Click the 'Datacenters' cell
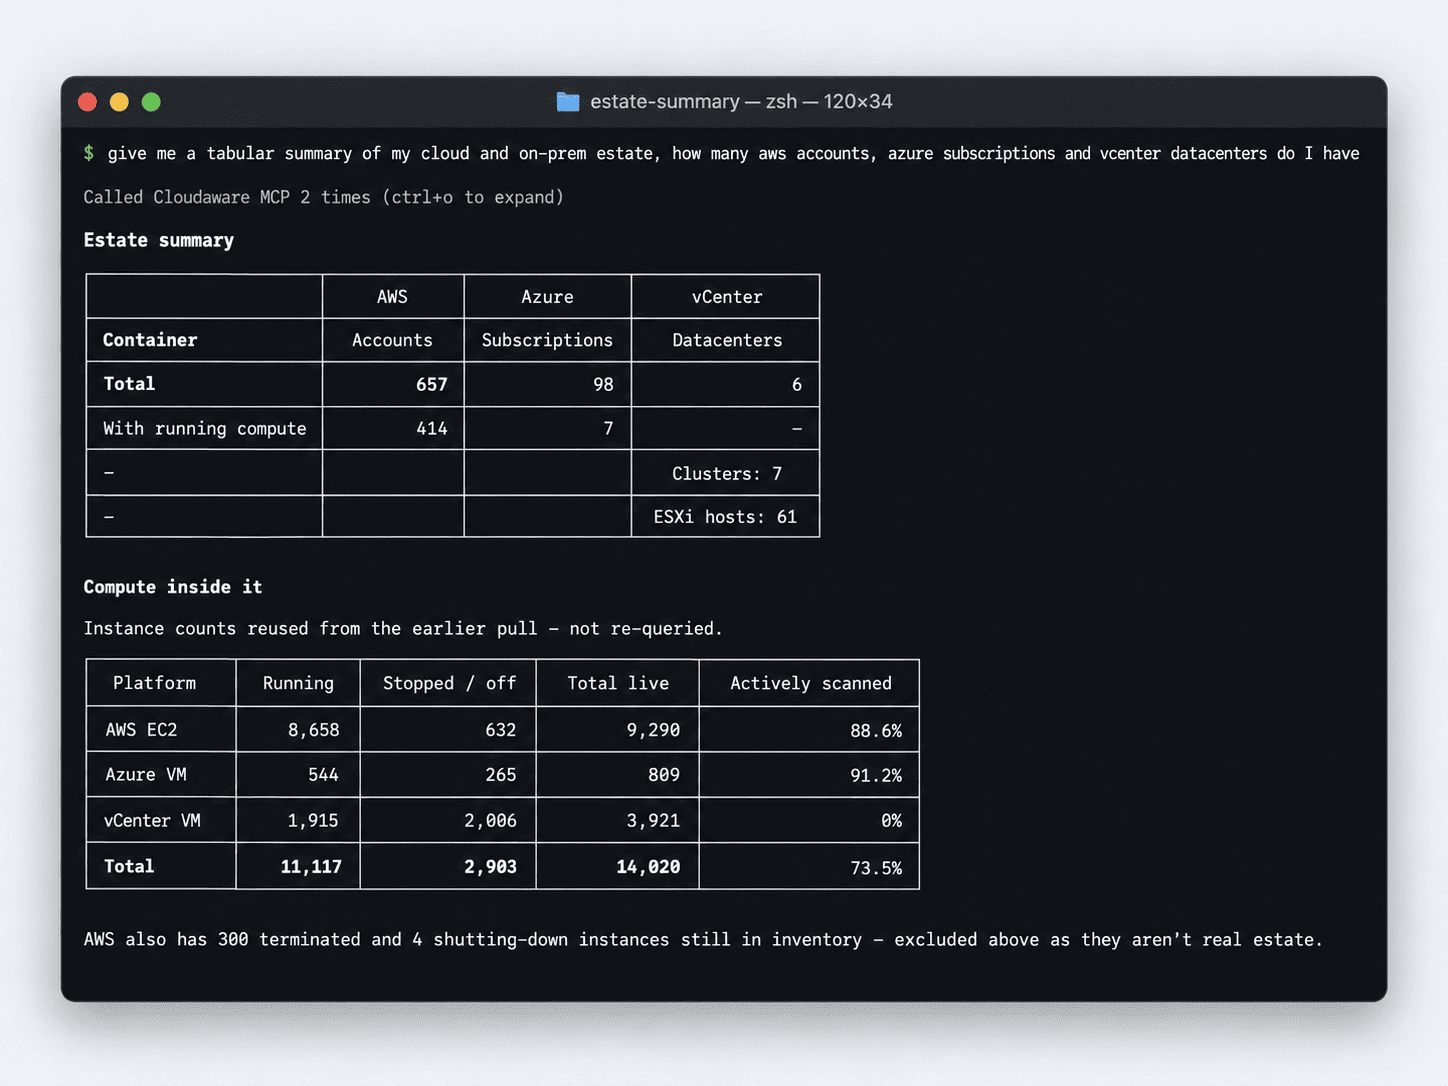The height and width of the screenshot is (1086, 1448). tap(726, 340)
